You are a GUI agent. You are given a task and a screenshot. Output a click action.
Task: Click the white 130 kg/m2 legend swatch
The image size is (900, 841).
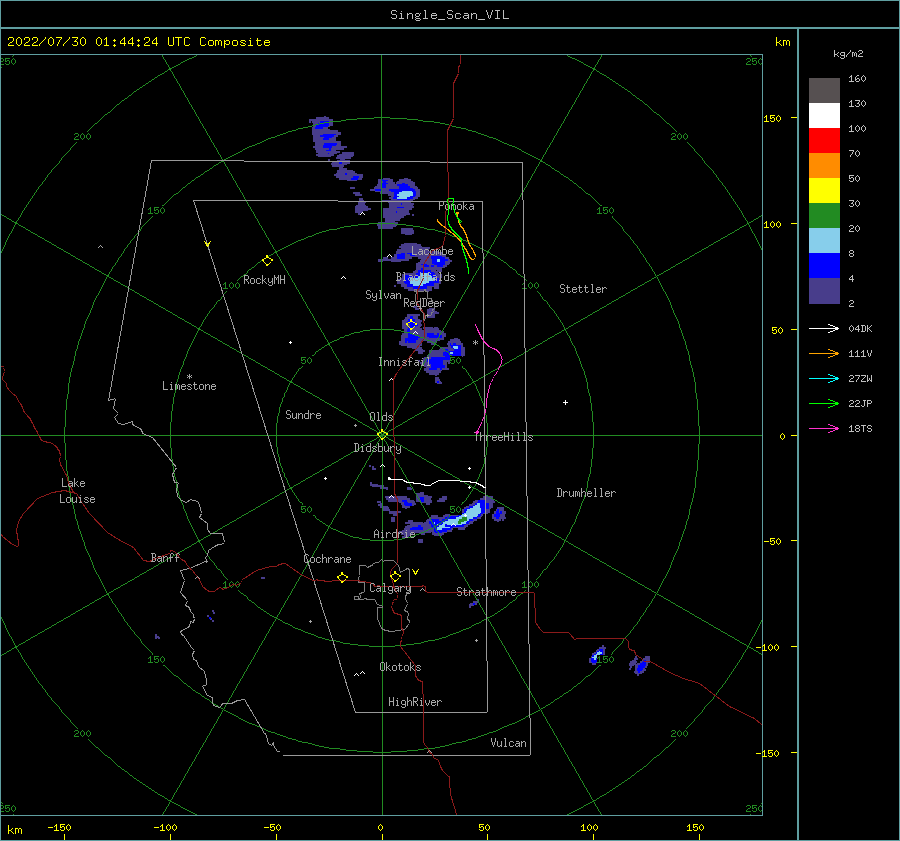click(x=824, y=115)
